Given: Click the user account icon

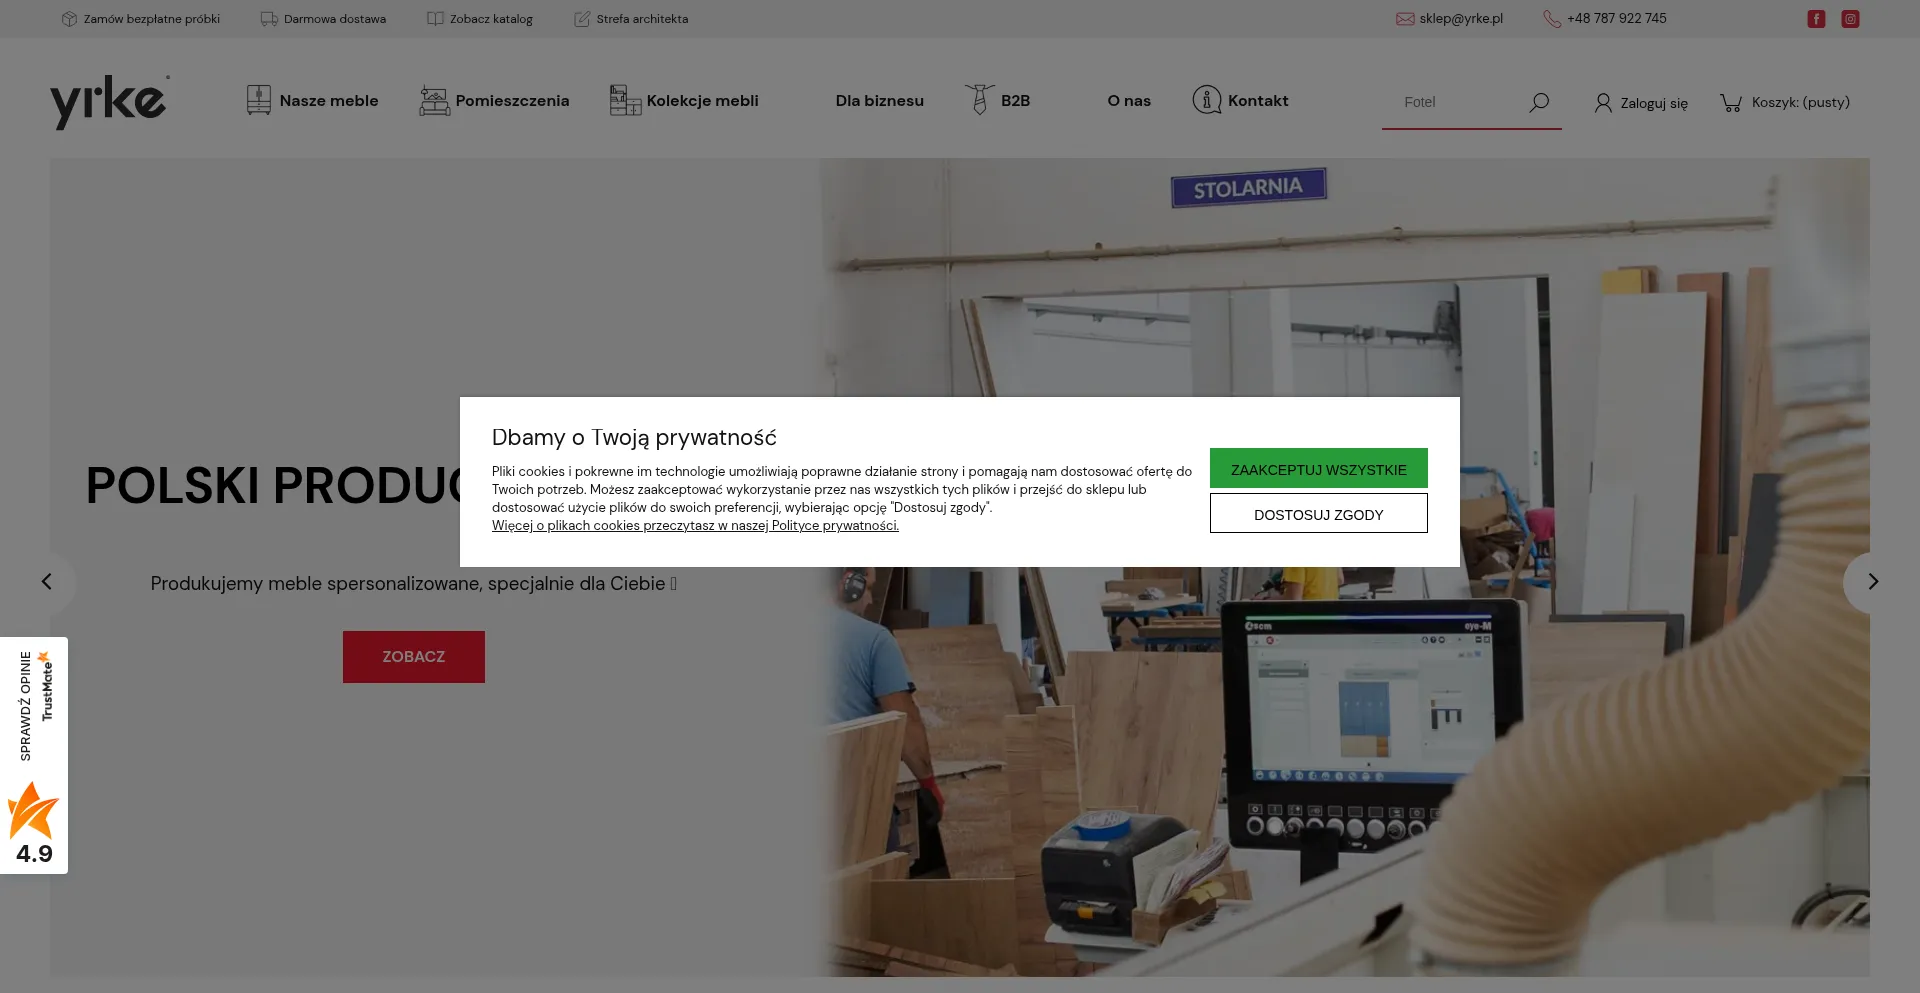Looking at the screenshot, I should coord(1603,103).
